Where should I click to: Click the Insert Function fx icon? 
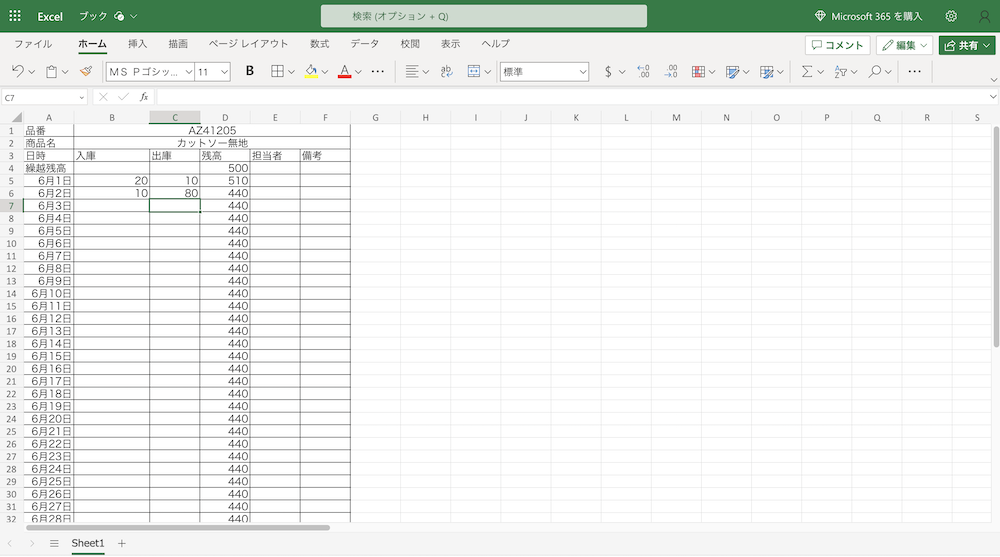144,97
